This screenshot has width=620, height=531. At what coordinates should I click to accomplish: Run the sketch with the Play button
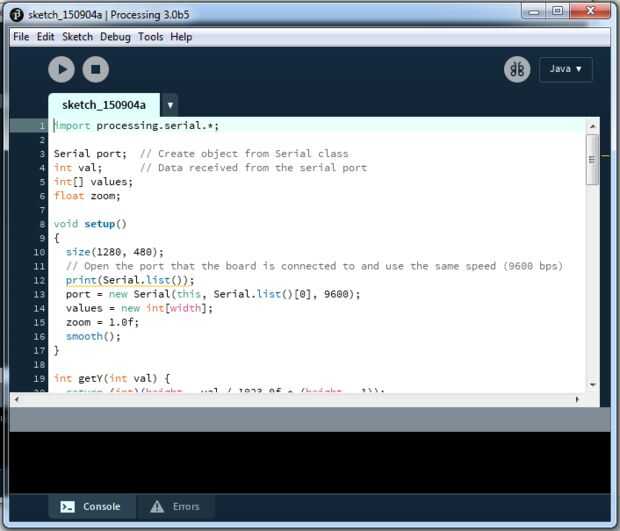tap(61, 70)
